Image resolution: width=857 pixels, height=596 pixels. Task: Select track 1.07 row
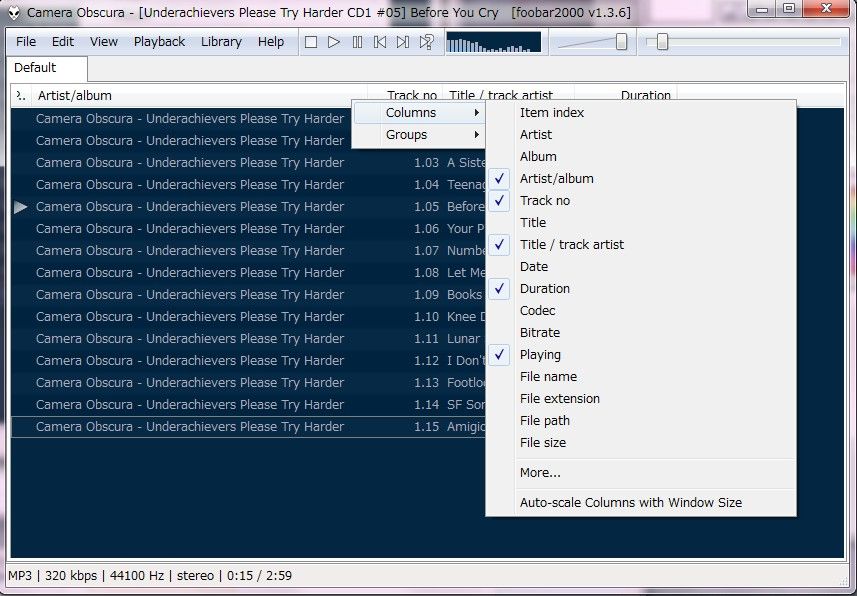click(249, 250)
